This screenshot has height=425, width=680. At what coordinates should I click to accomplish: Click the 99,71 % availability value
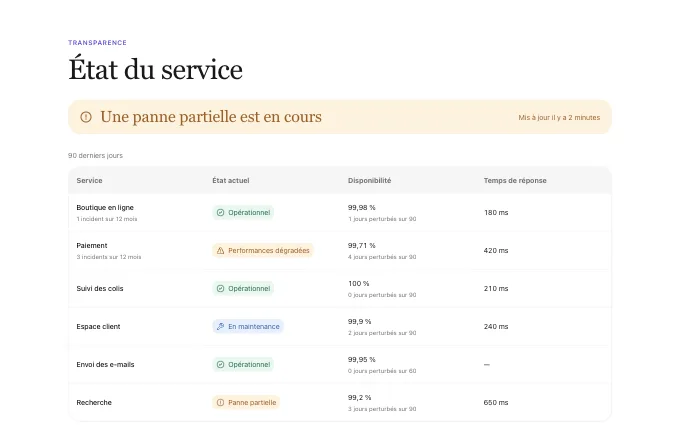pyautogui.click(x=362, y=245)
